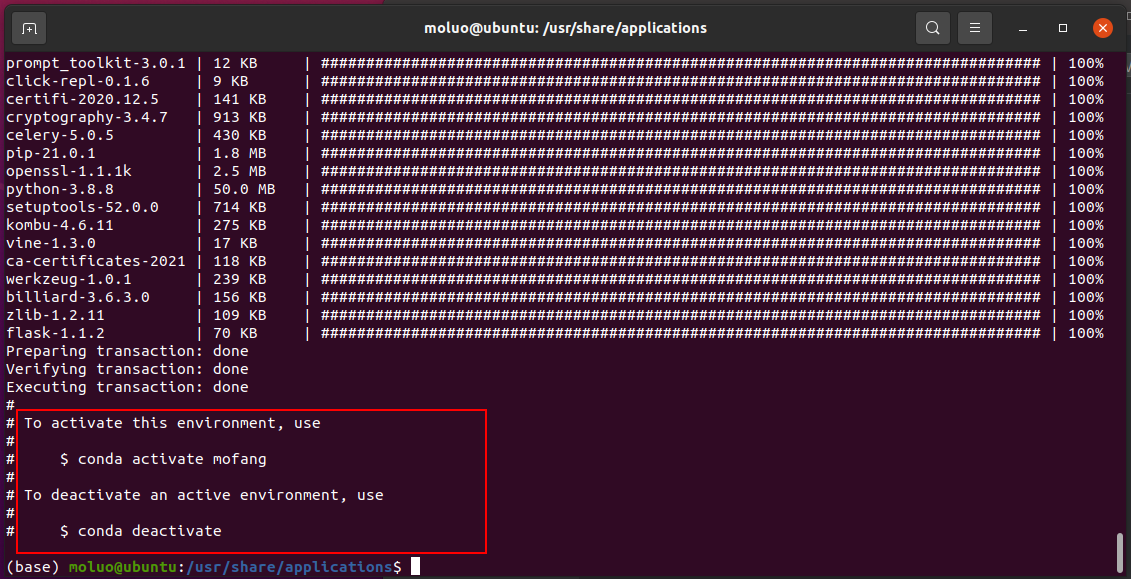Click the /usr/share/applications path in prompt
The height and width of the screenshot is (579, 1131).
289,567
